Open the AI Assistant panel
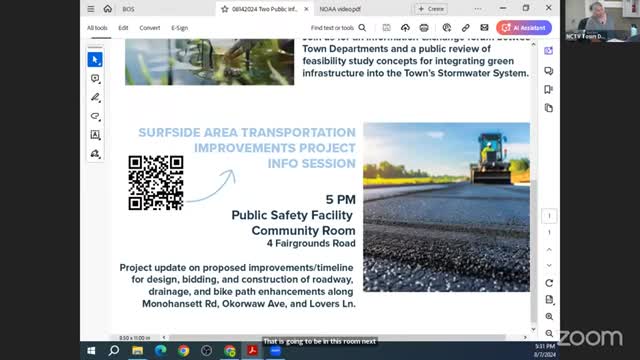 pos(524,28)
